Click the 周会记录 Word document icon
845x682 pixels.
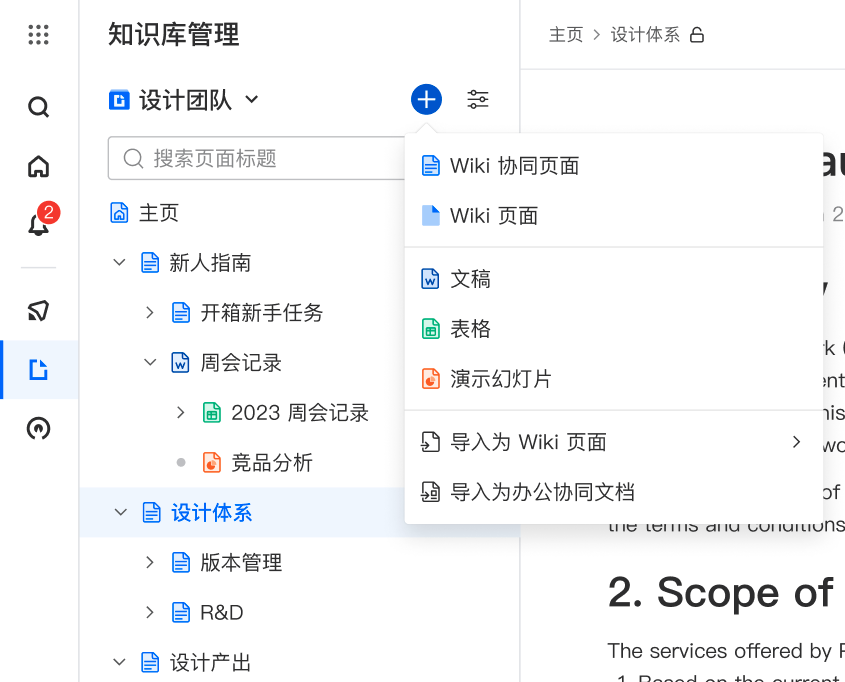pos(180,363)
